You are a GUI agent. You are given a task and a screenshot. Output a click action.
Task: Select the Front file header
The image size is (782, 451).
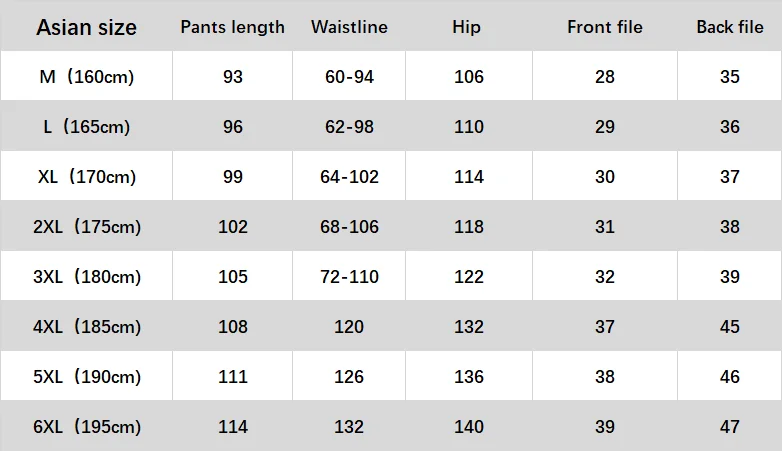pyautogui.click(x=605, y=27)
